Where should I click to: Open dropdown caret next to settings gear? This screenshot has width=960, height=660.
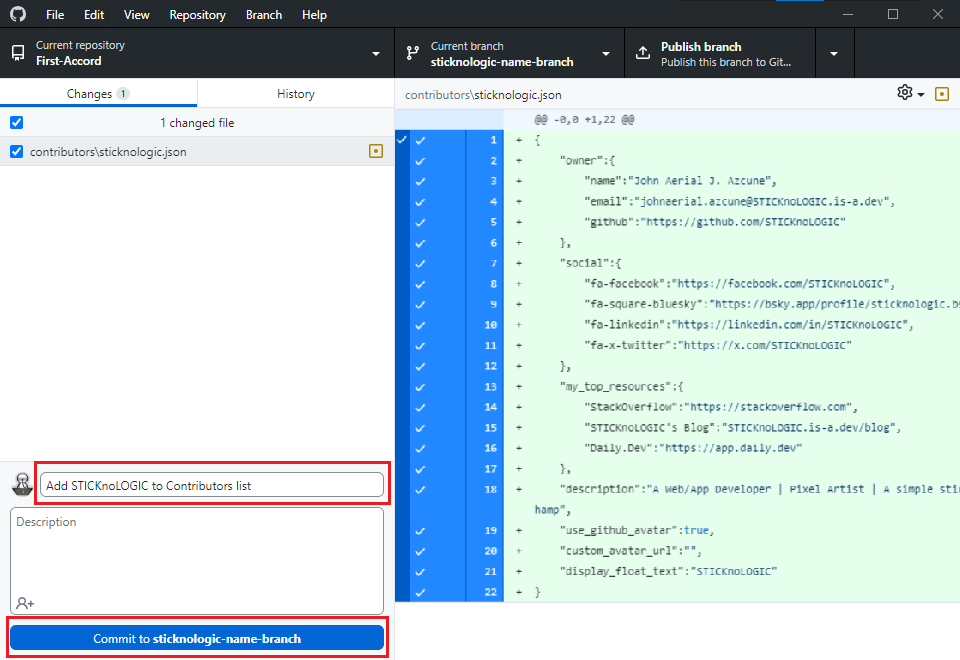click(921, 95)
